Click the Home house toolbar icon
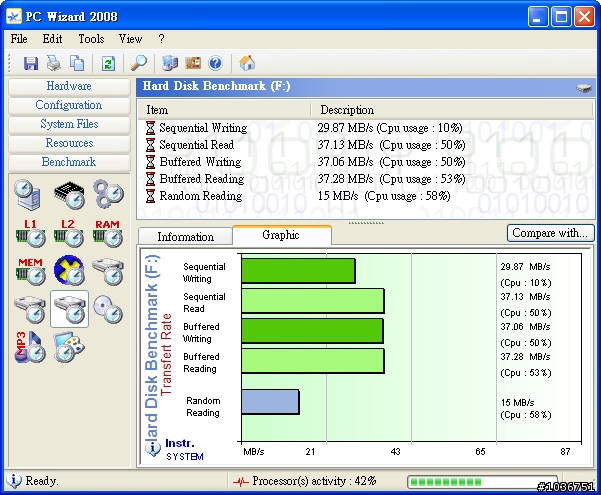 point(247,63)
